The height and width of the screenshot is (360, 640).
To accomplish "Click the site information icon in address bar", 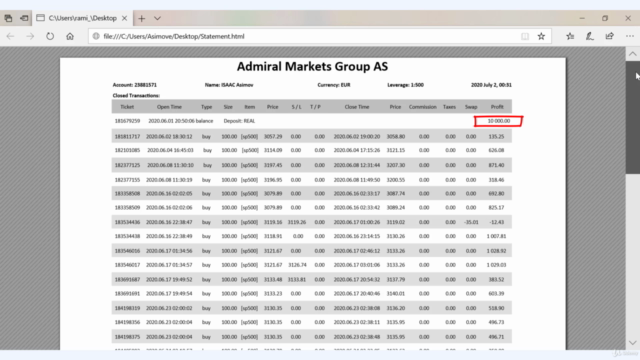I will click(x=96, y=36).
